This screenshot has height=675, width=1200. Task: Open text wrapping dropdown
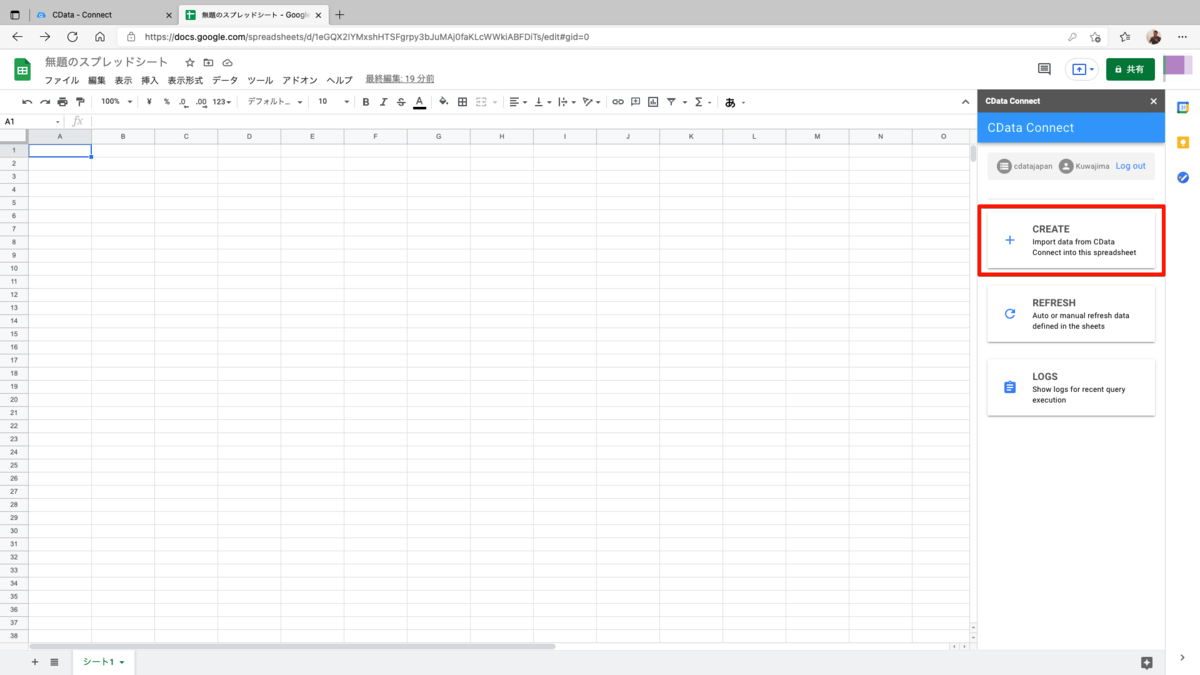[x=567, y=102]
